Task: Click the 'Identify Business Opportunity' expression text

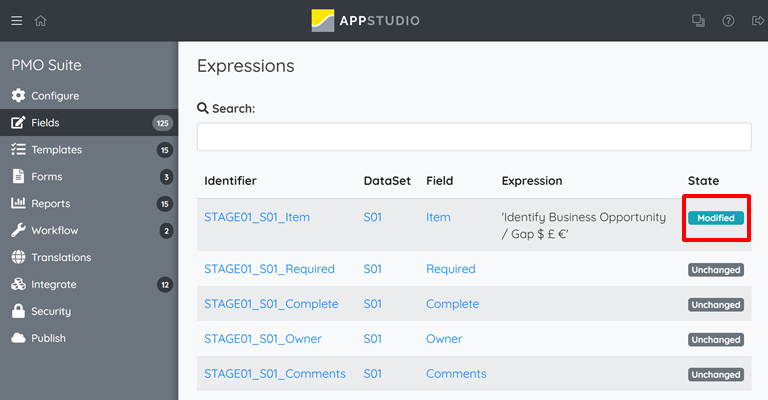Action: pos(583,225)
